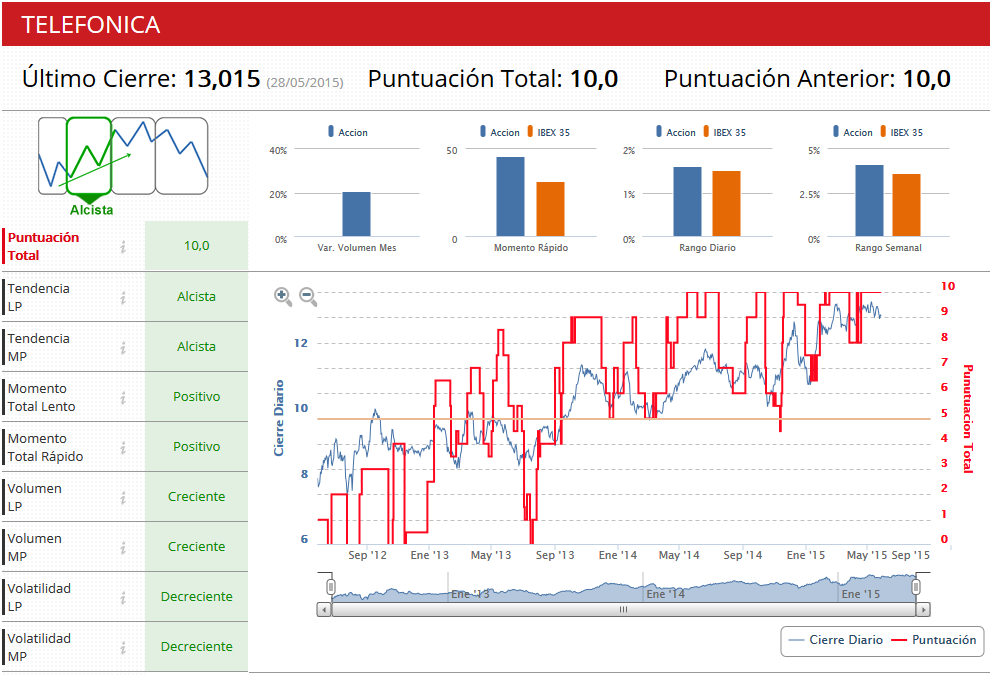Viewport: 993px width, 676px height.
Task: Toggle Accion legend in Var. Volumen Mes chart
Action: [x=348, y=132]
